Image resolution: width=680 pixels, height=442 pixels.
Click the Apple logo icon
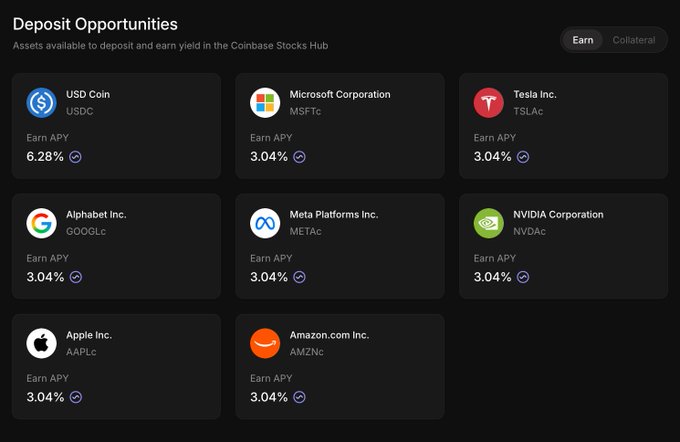pyautogui.click(x=41, y=344)
